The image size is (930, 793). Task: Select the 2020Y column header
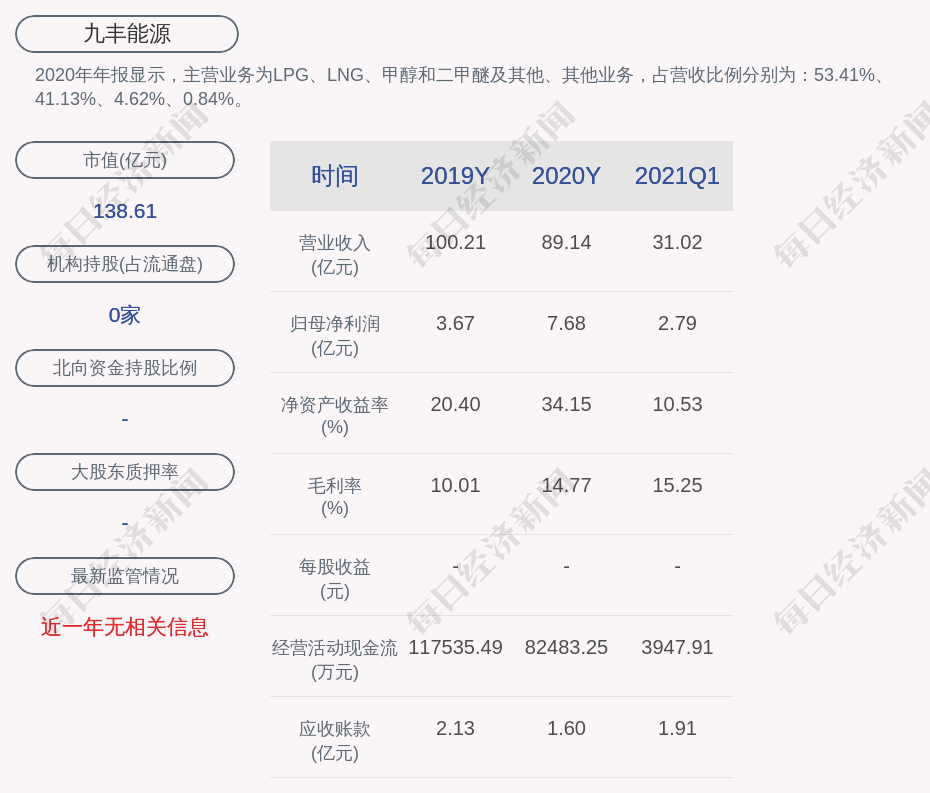(566, 176)
